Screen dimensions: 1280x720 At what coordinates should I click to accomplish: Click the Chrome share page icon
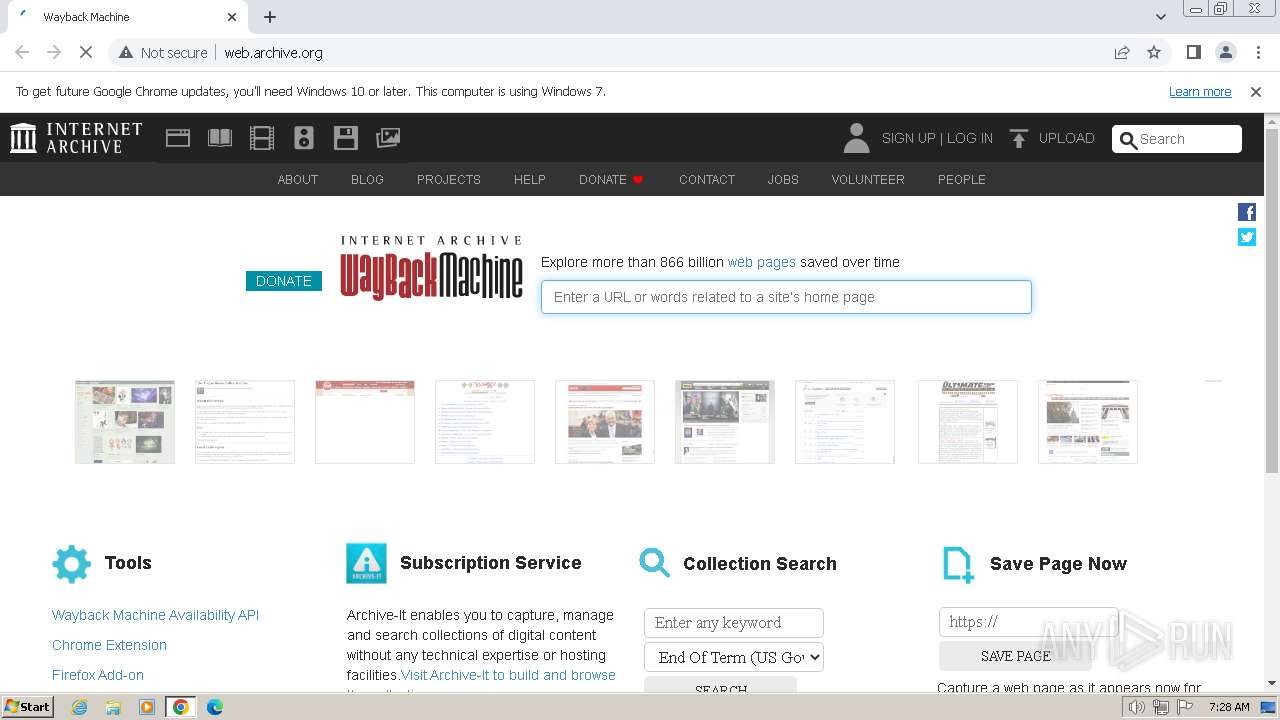(1122, 52)
